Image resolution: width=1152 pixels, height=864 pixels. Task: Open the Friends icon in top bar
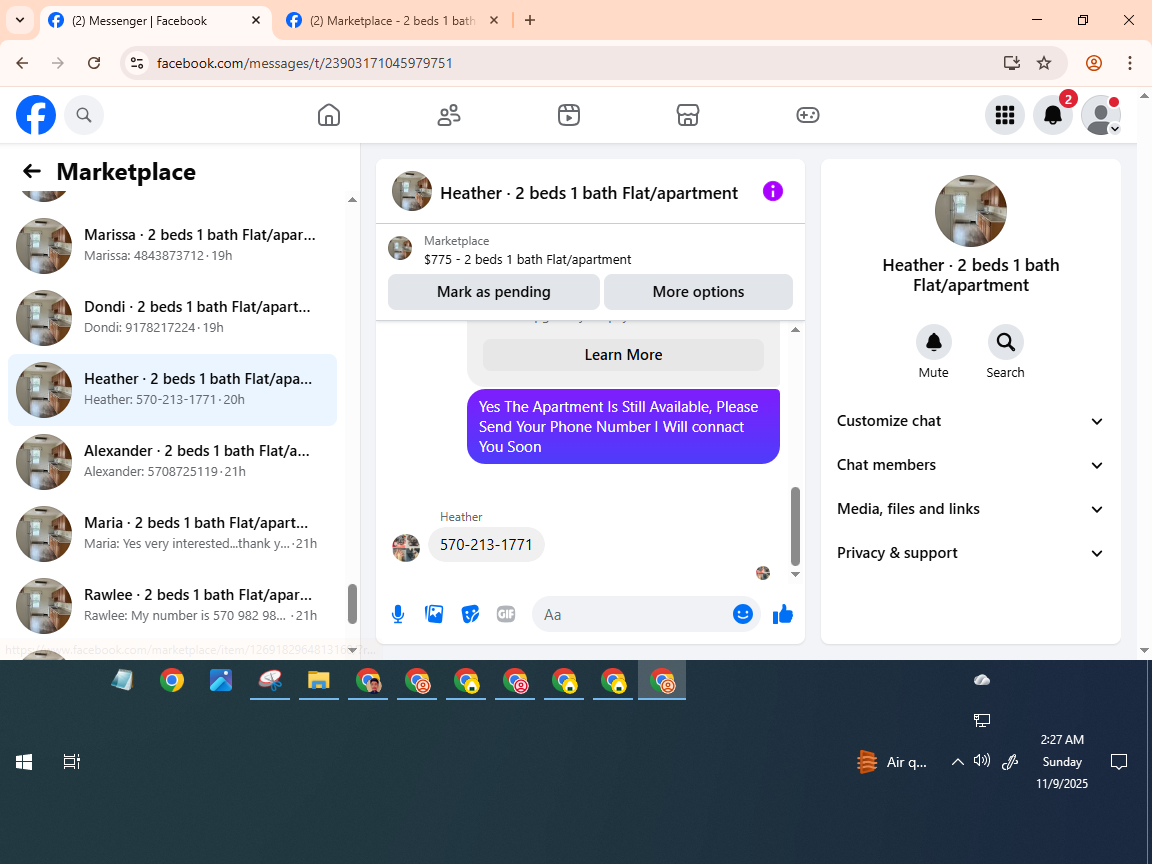pyautogui.click(x=449, y=115)
